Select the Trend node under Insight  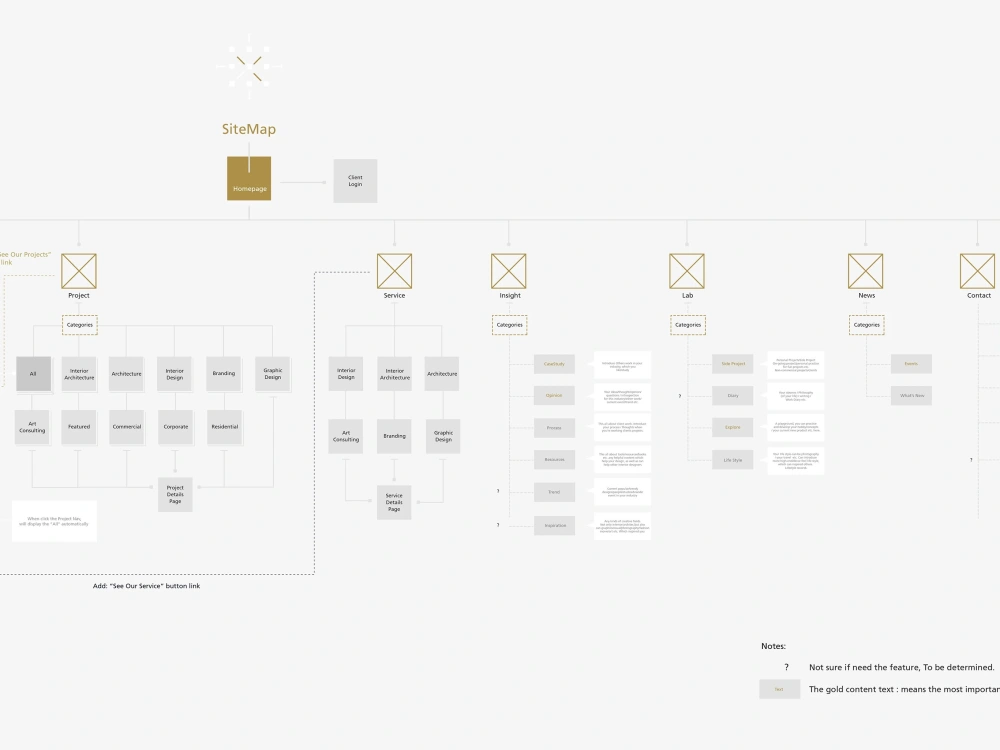coord(554,492)
